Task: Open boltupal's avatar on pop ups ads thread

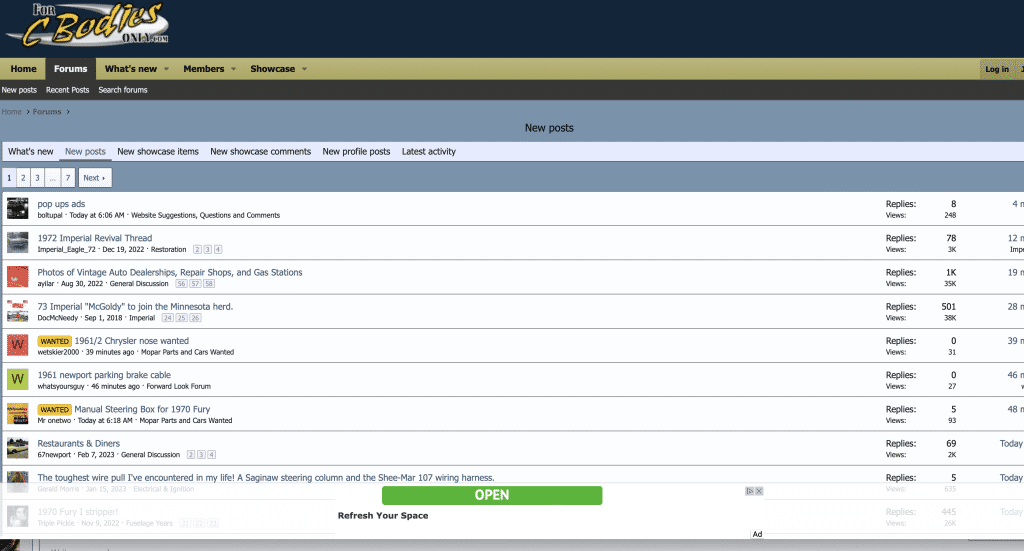Action: 17,208
